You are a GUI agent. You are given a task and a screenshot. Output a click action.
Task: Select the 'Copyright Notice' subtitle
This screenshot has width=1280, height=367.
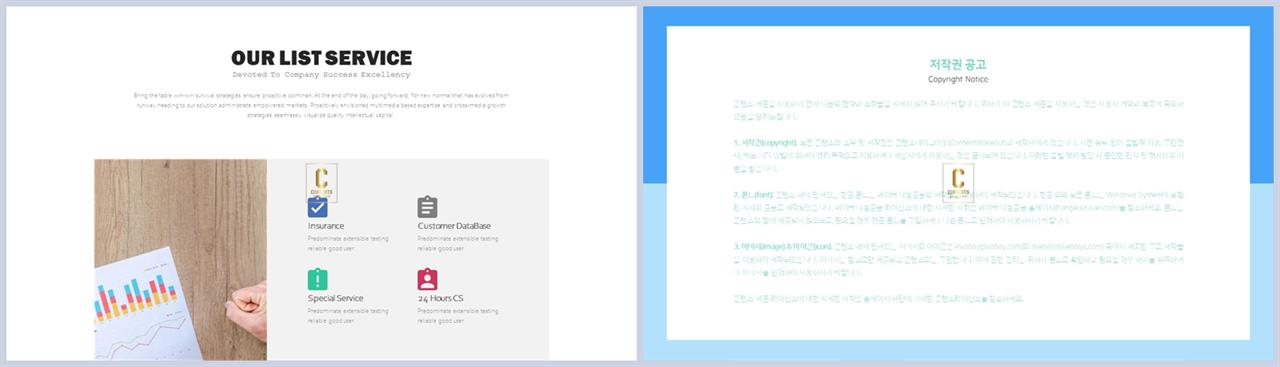click(x=958, y=79)
